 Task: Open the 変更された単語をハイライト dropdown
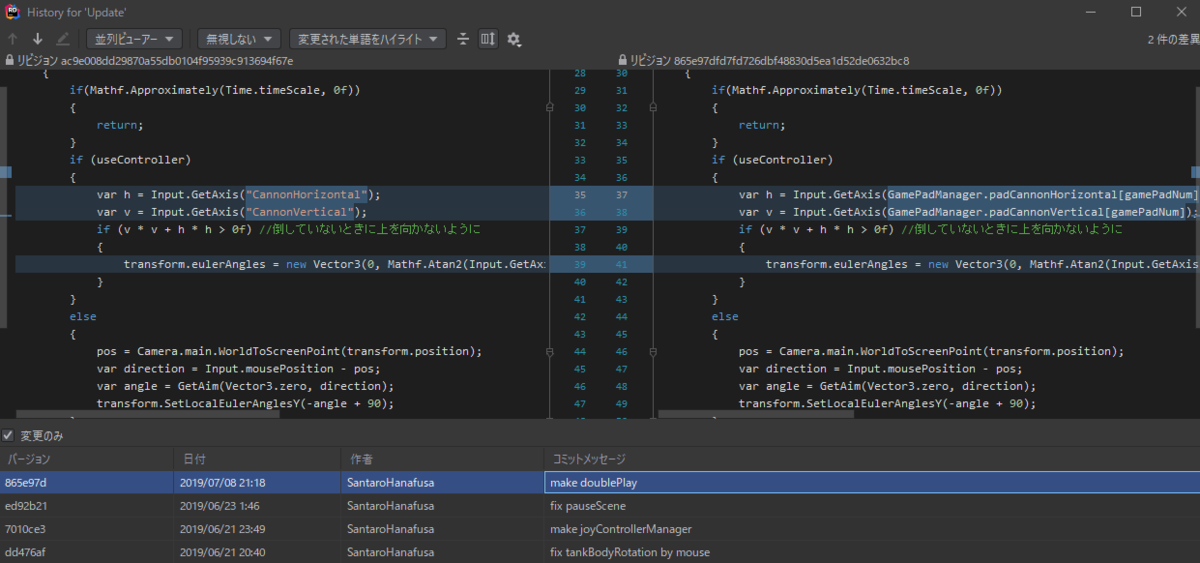[367, 39]
